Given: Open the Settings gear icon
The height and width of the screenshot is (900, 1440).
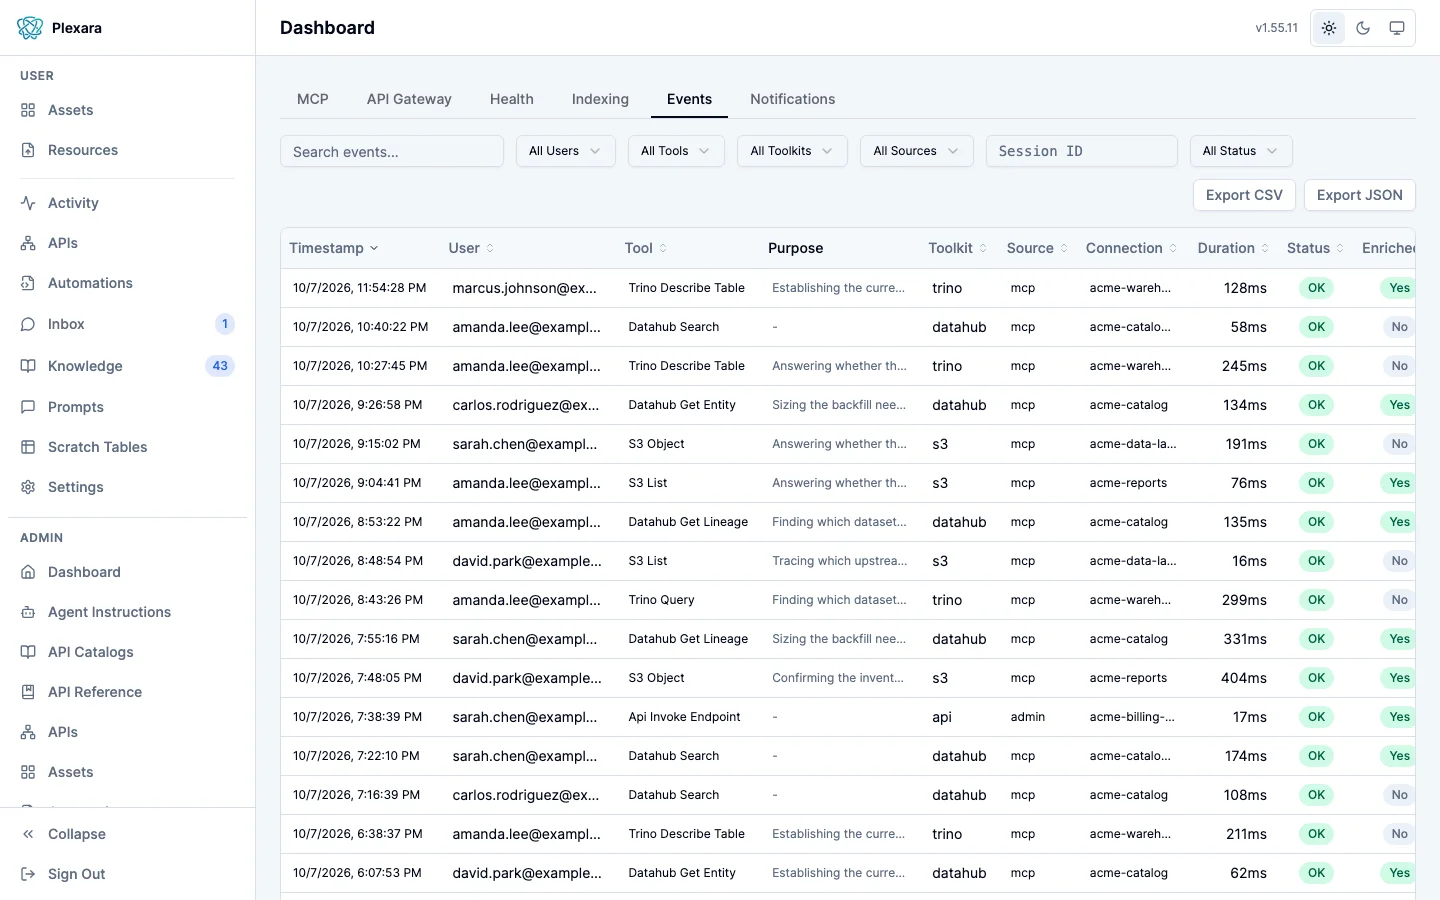Looking at the screenshot, I should coord(28,487).
